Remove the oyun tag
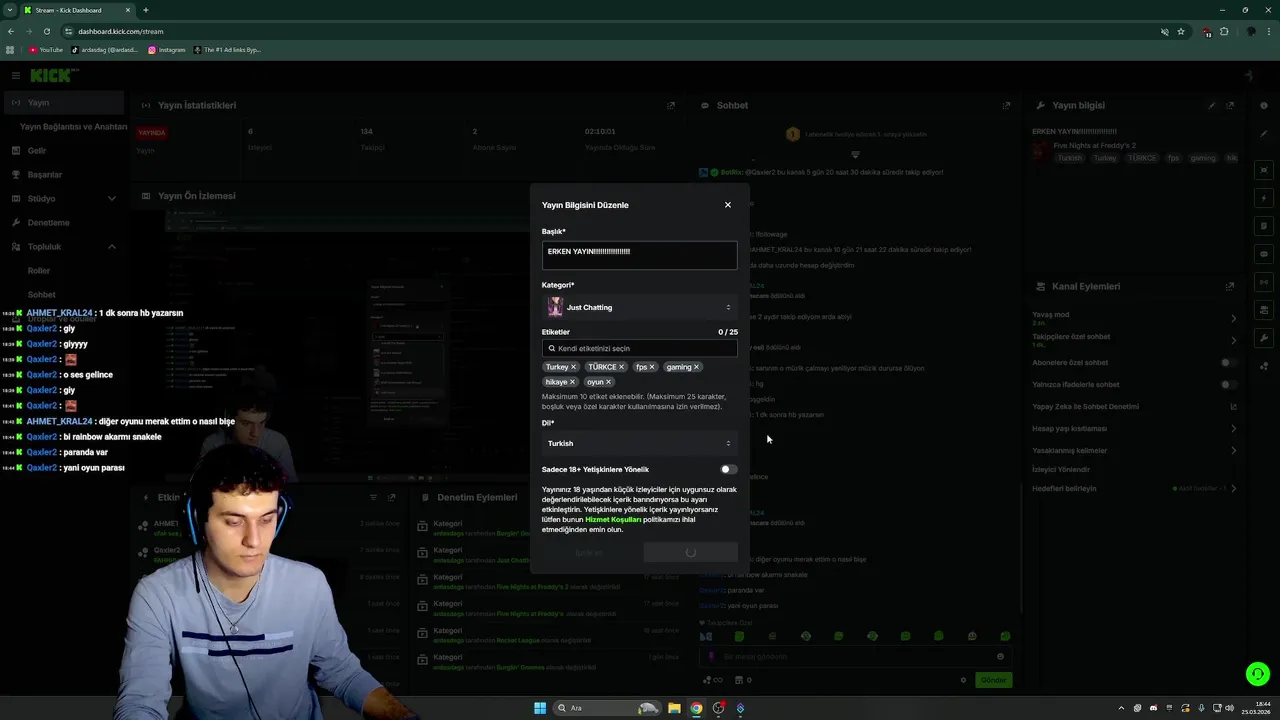Image resolution: width=1280 pixels, height=720 pixels. pyautogui.click(x=608, y=382)
